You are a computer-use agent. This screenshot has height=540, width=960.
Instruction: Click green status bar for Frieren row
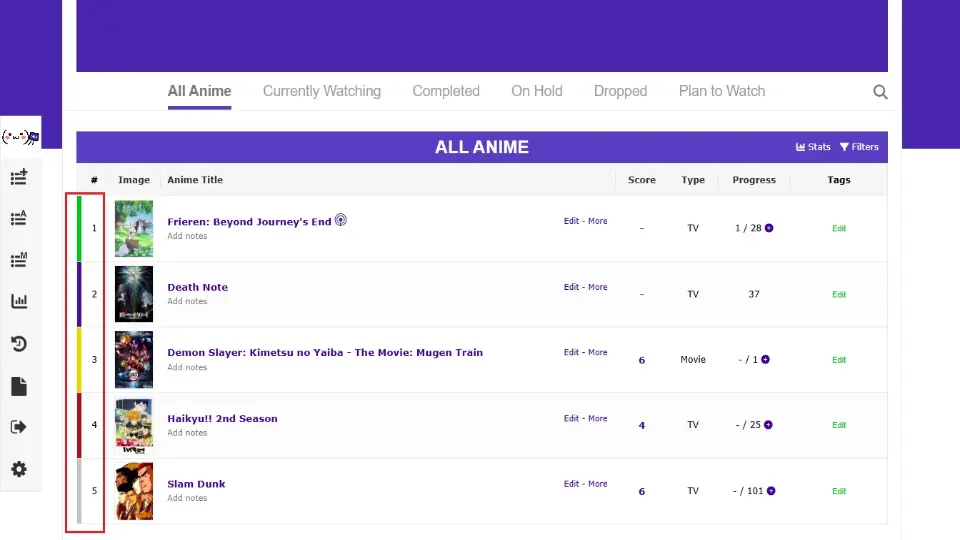pos(79,228)
